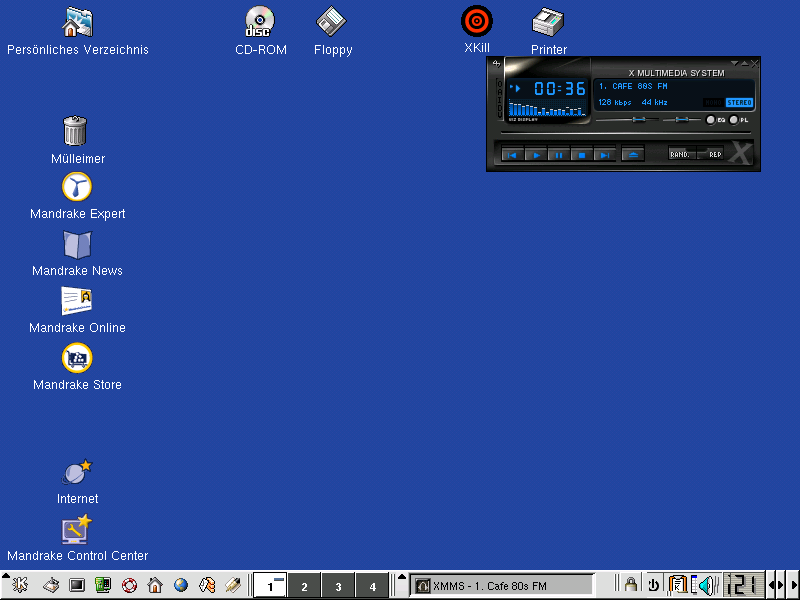Click the XMMS balance slider handle
800x600 pixels.
click(682, 119)
